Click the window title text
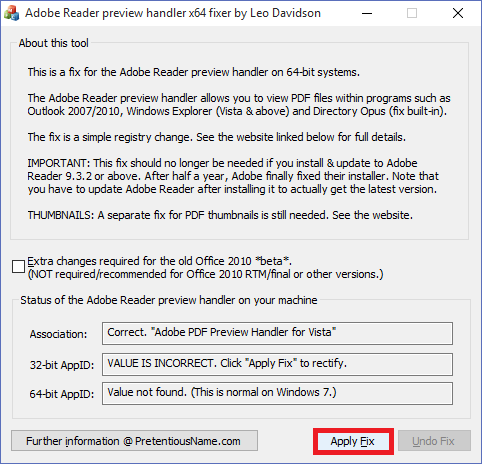The width and height of the screenshot is (482, 464). point(173,13)
